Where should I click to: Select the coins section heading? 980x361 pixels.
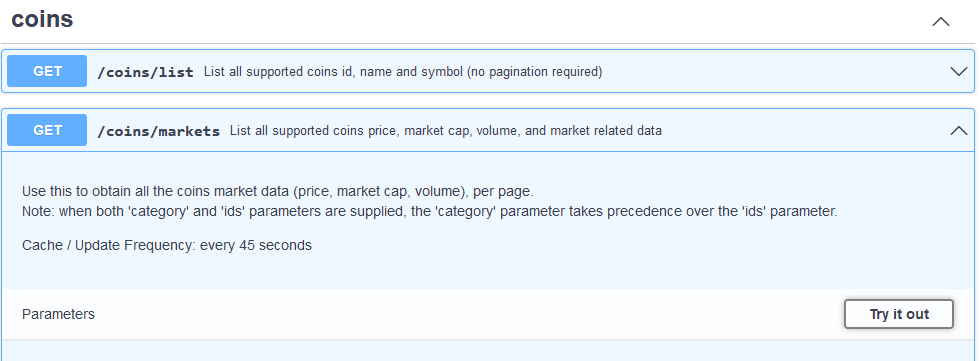[x=42, y=19]
